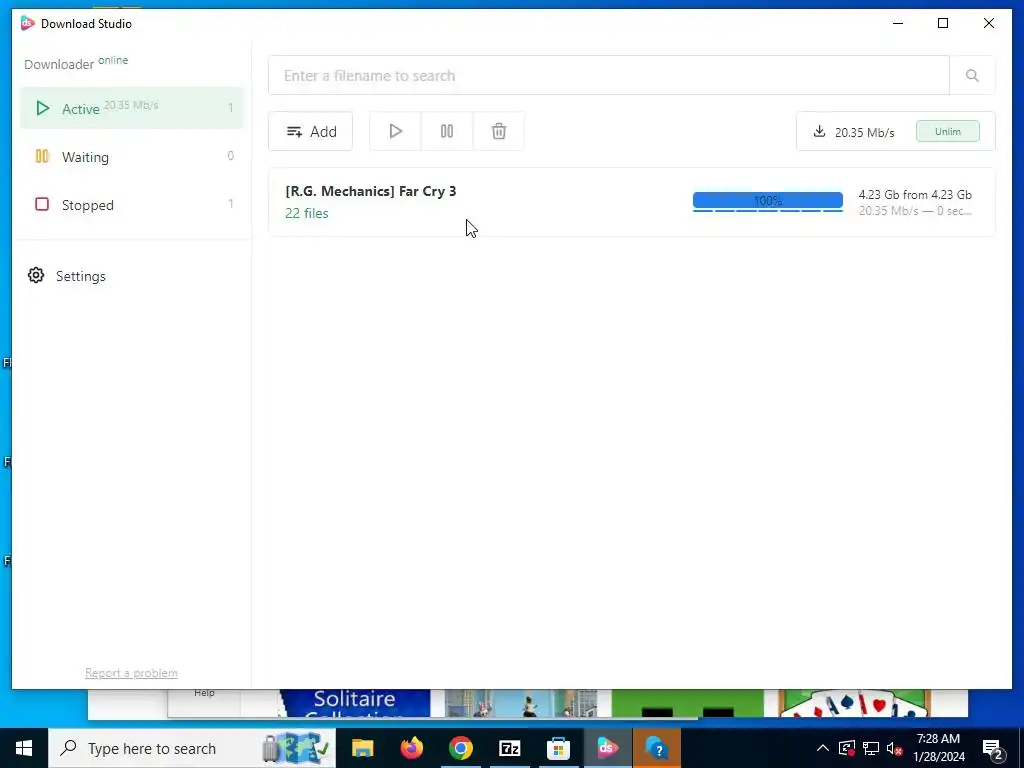The image size is (1024, 768).
Task: Click the magnifier search icon
Action: click(x=972, y=76)
